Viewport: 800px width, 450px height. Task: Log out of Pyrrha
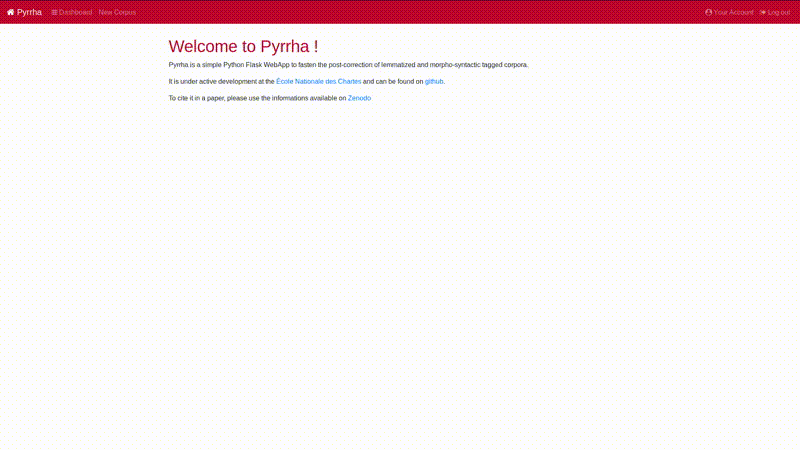[775, 12]
